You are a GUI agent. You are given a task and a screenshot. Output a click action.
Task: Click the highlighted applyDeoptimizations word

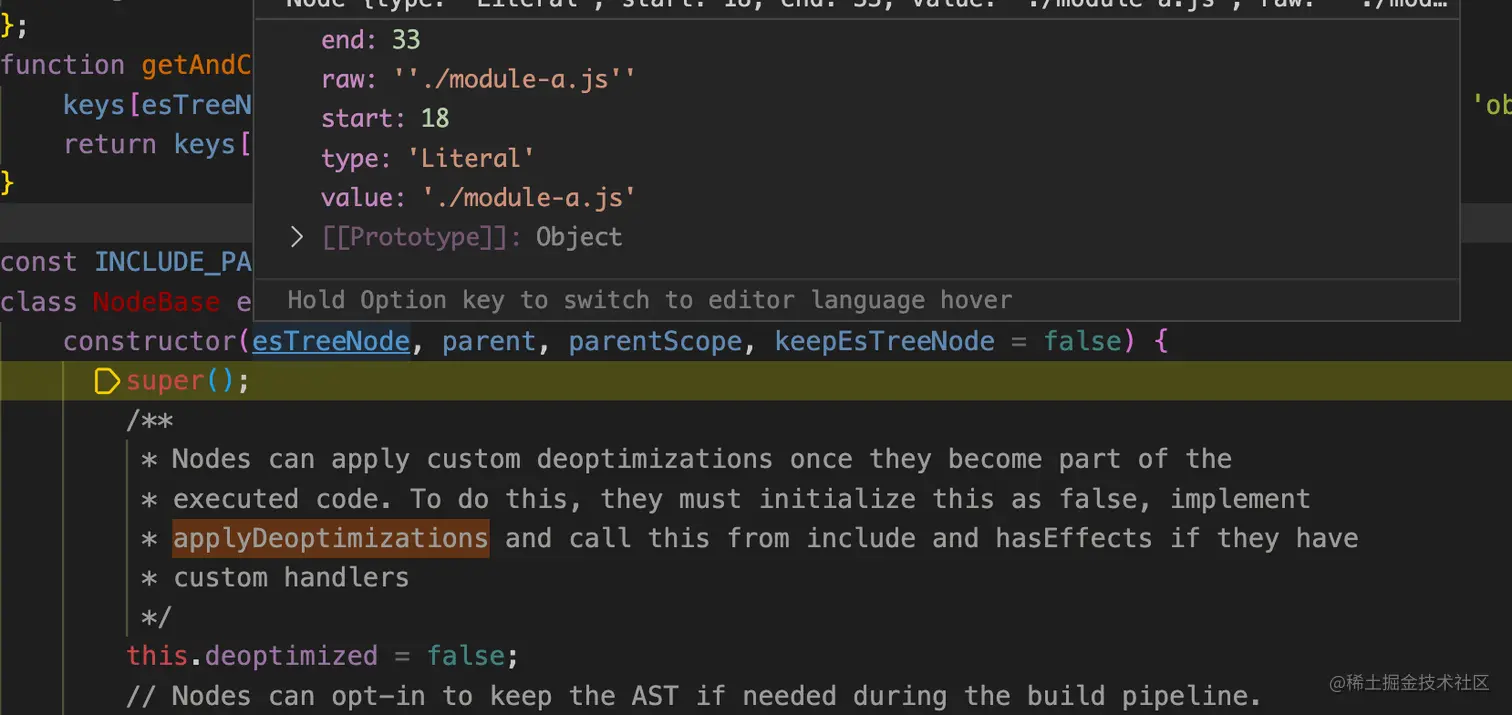click(331, 538)
